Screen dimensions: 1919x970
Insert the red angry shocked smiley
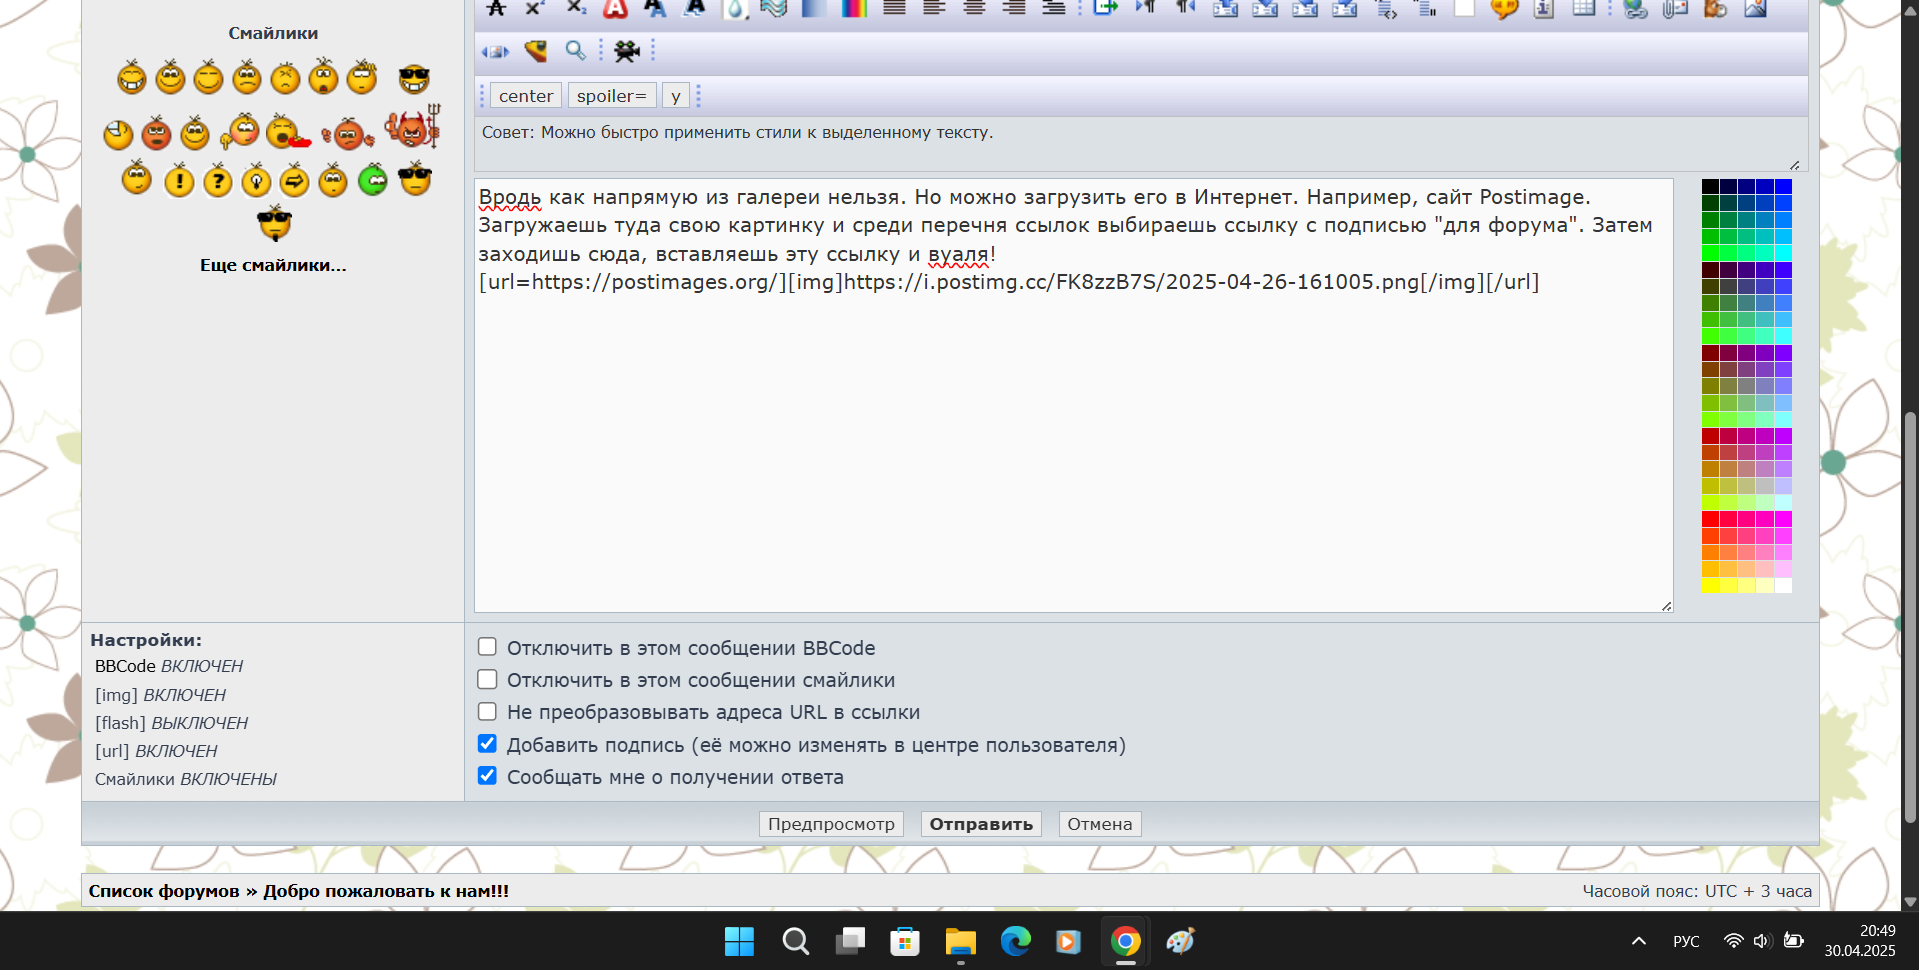(x=156, y=132)
